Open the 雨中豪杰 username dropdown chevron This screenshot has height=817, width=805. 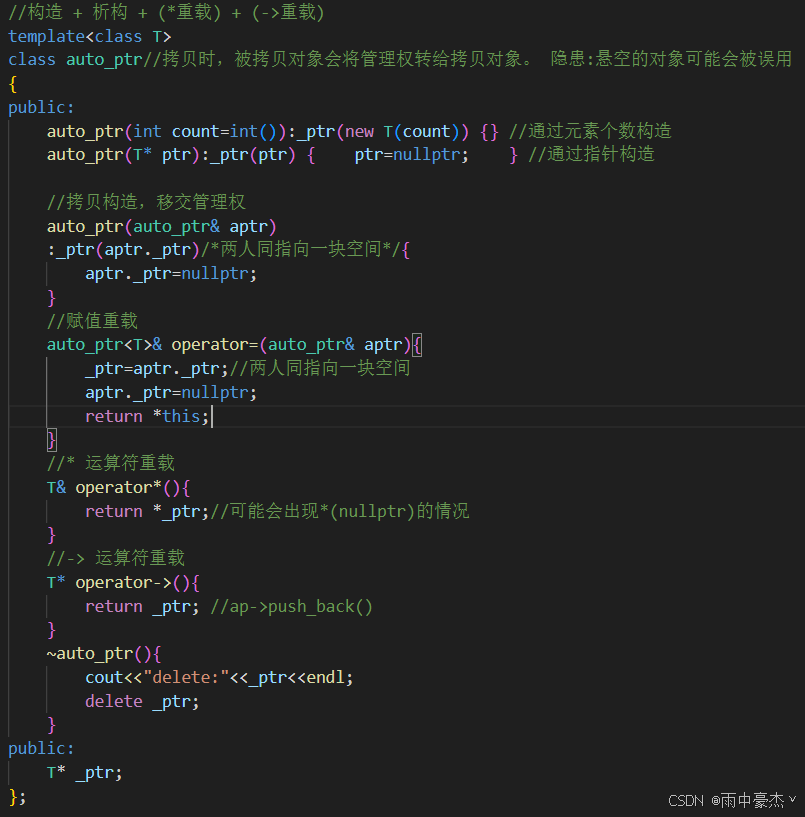(x=790, y=800)
